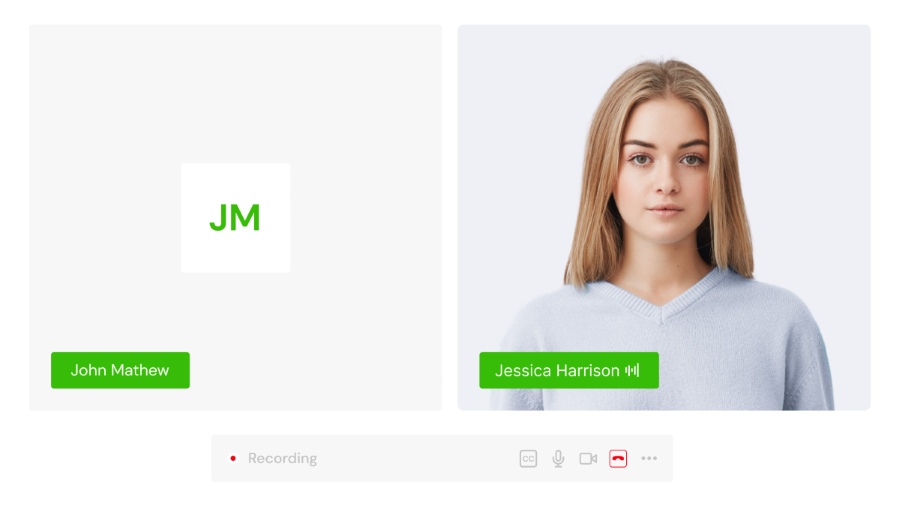Image resolution: width=900 pixels, height=506 pixels.
Task: Select Jessica Harrison's video tile
Action: [664, 217]
